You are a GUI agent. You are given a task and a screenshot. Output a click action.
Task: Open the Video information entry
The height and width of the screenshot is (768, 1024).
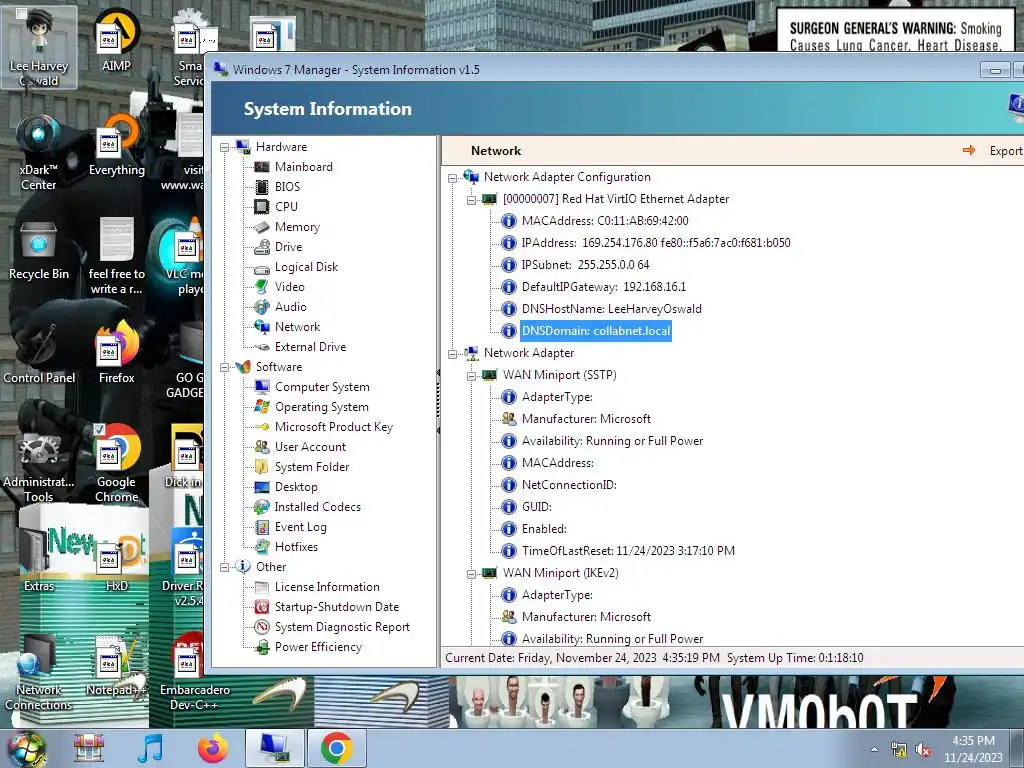[289, 287]
